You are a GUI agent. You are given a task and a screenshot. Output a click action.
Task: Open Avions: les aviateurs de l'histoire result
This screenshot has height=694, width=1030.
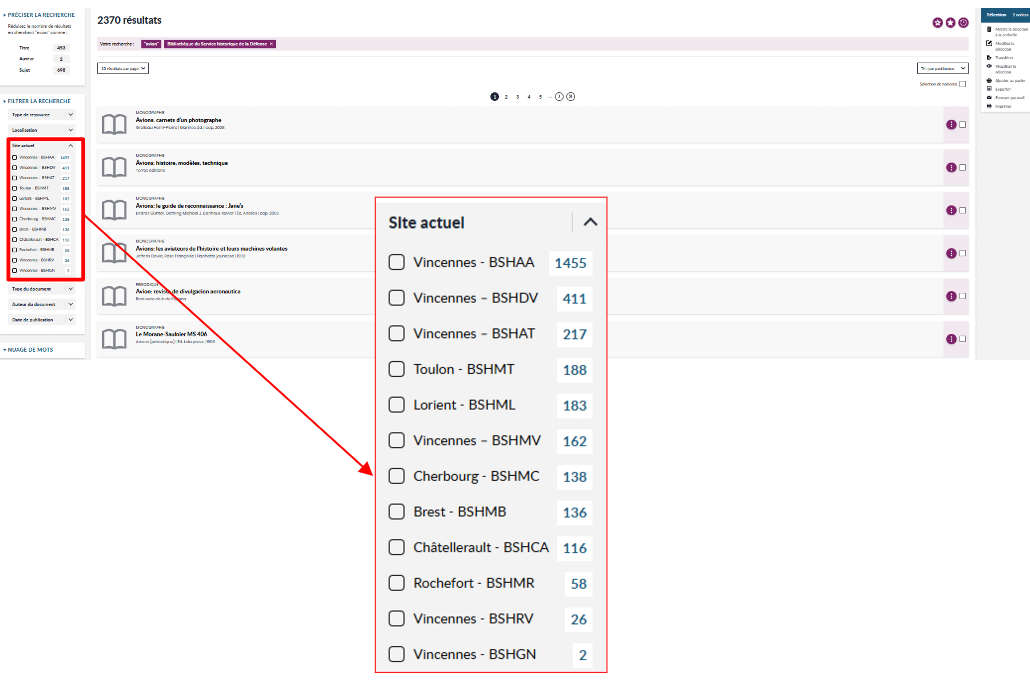tap(212, 249)
